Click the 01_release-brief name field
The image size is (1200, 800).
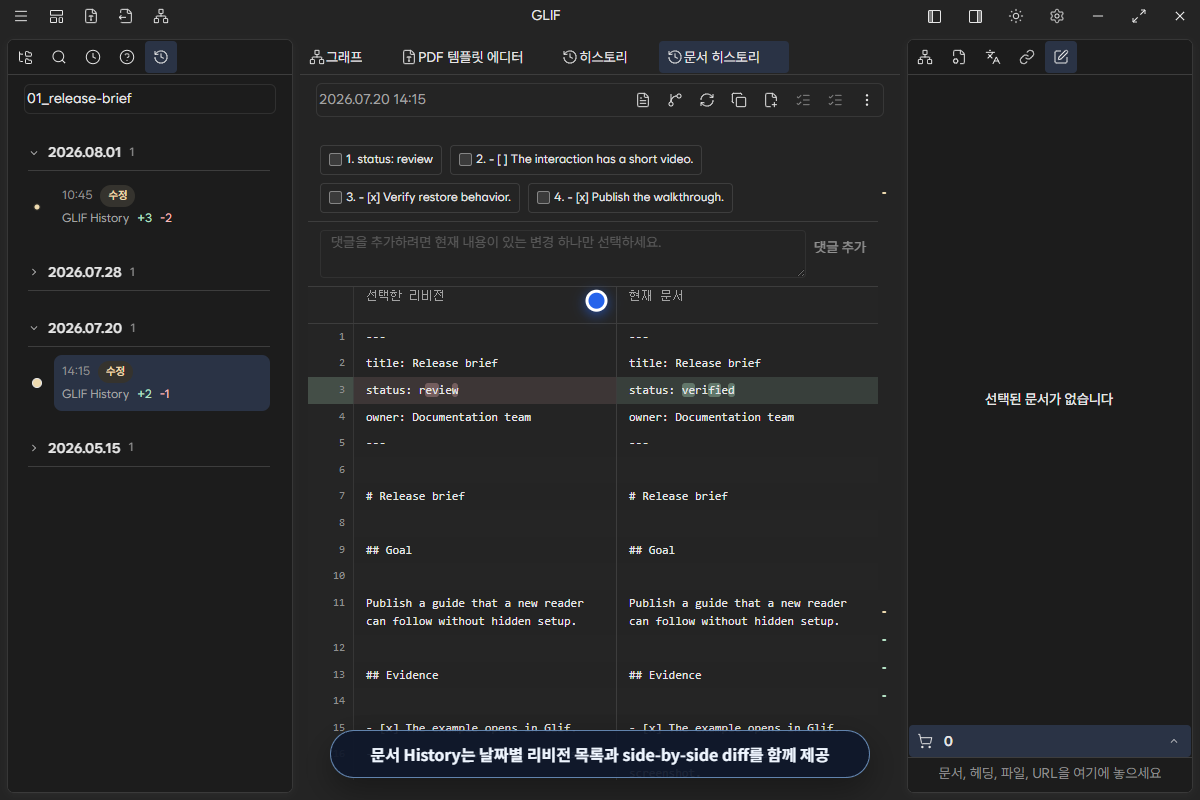coord(150,99)
